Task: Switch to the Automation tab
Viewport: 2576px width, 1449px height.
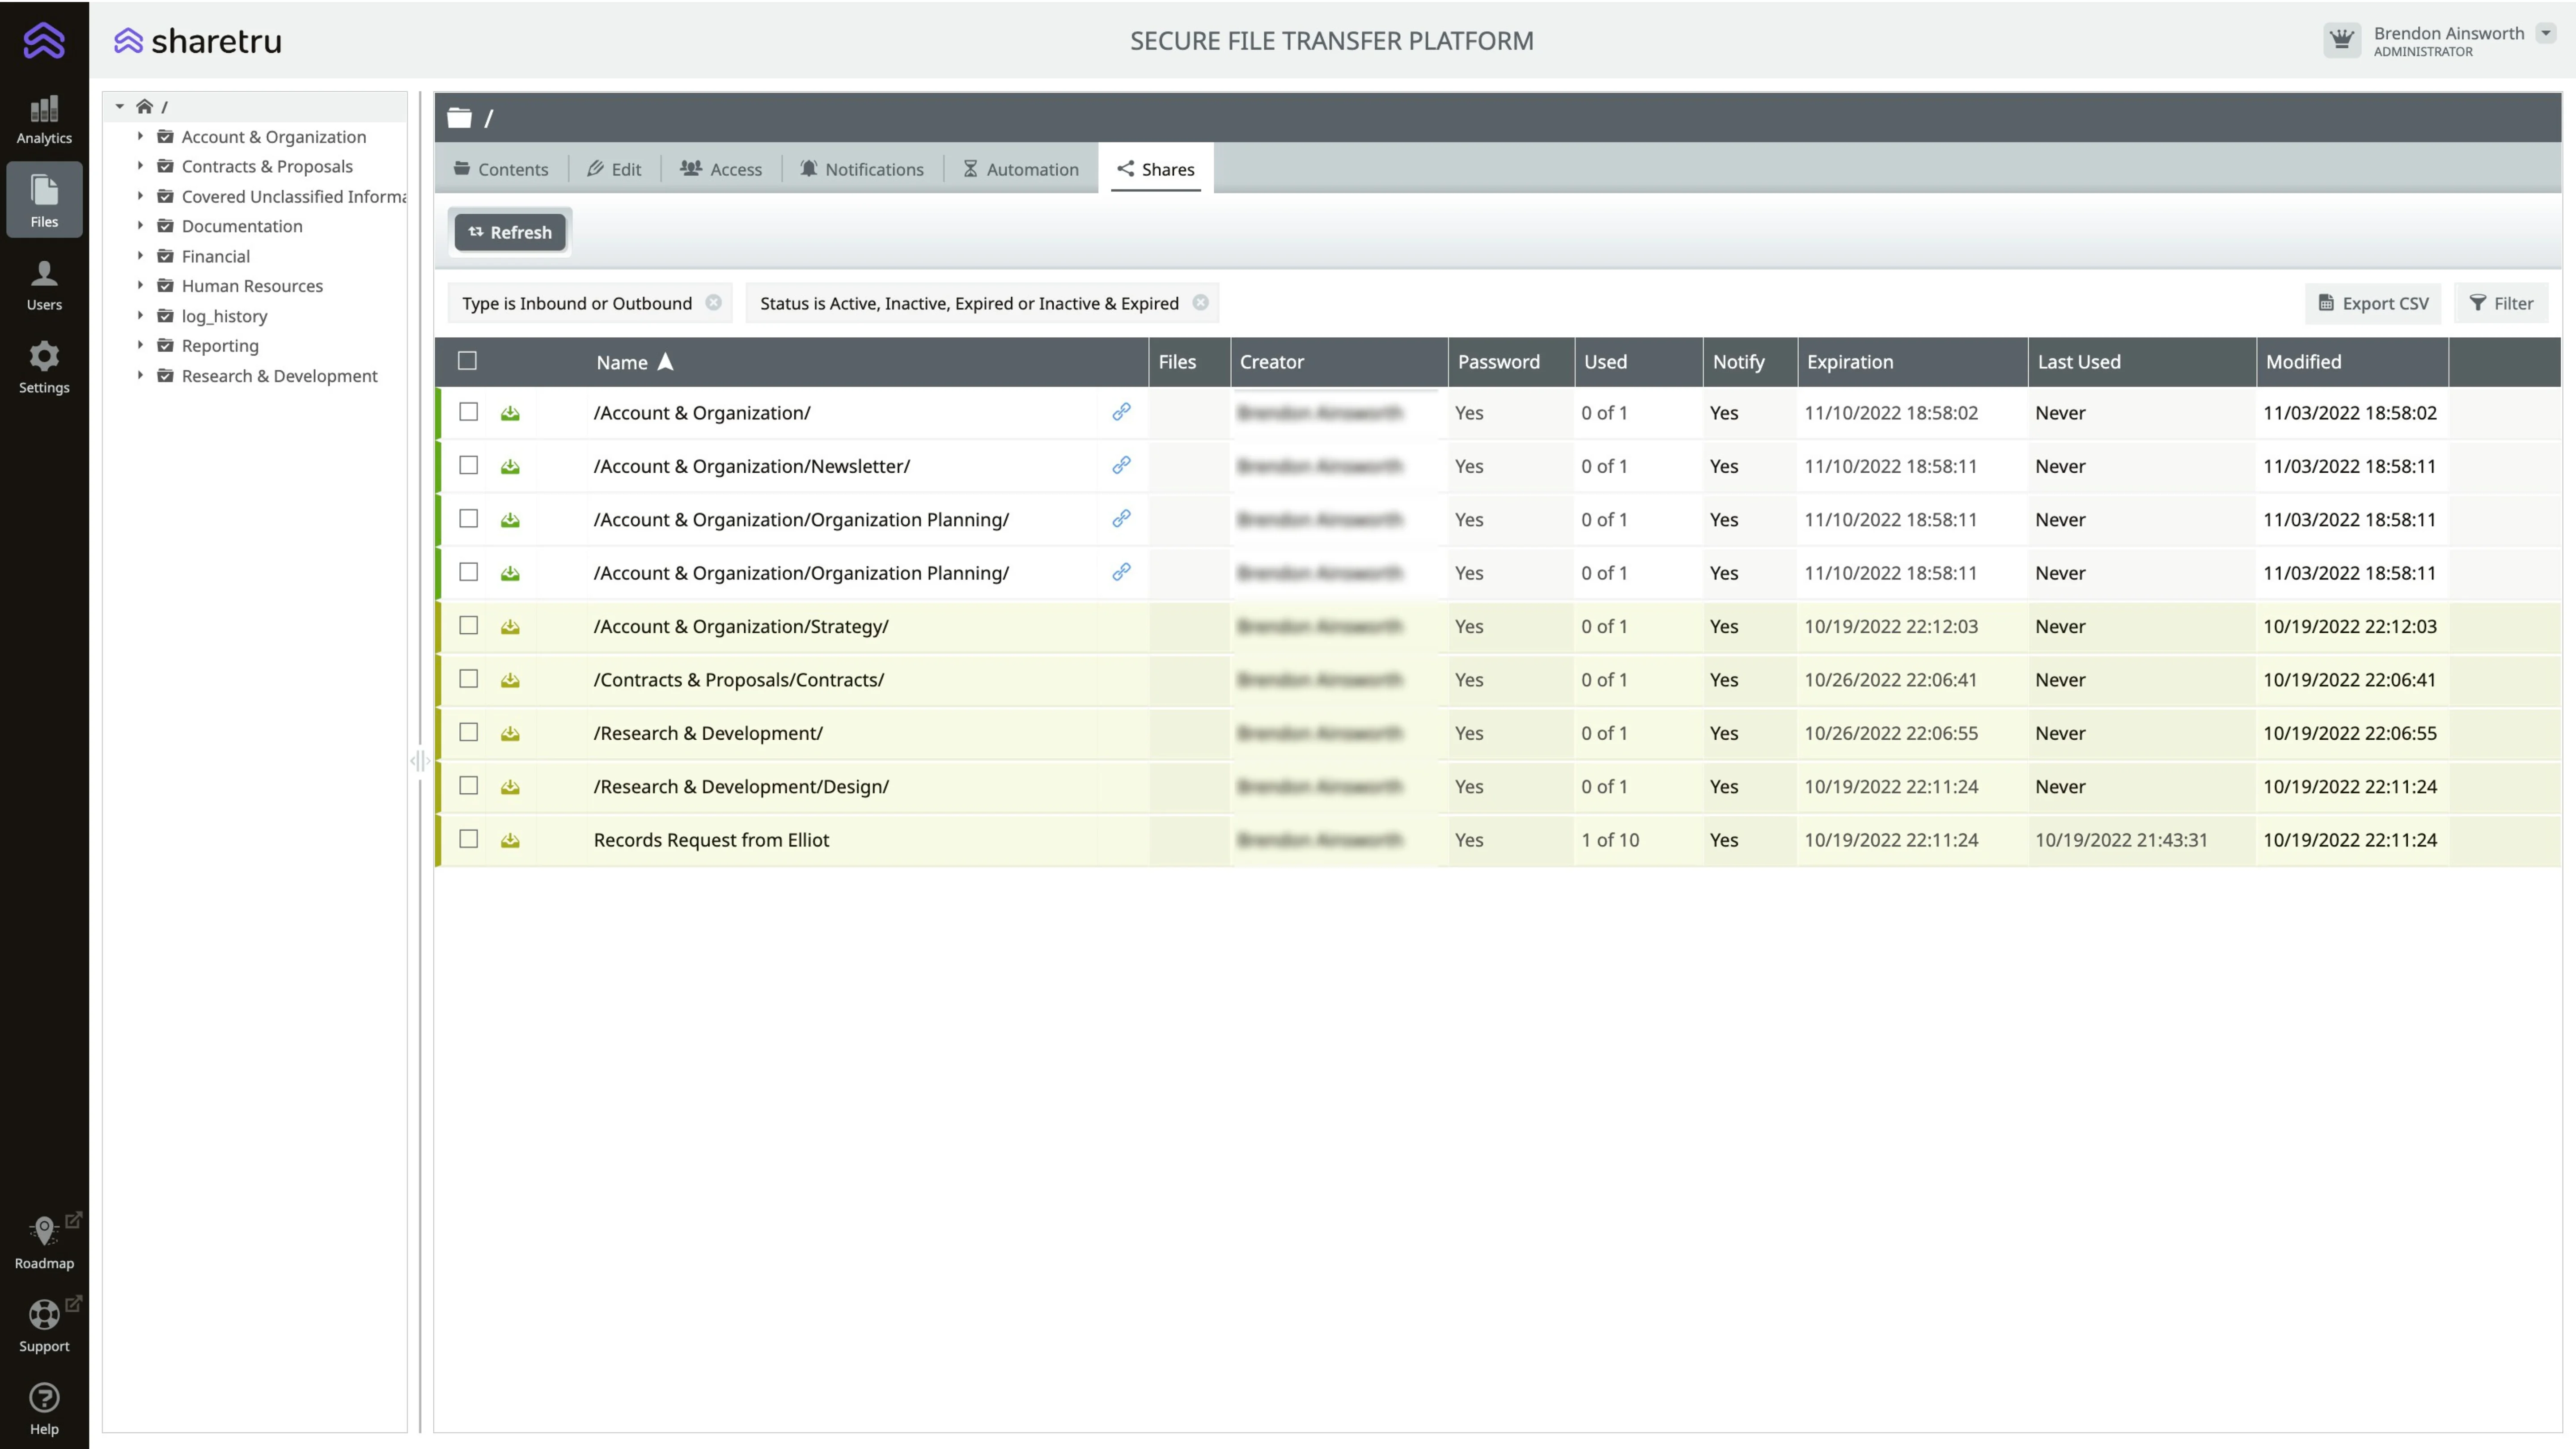Action: tap(1020, 169)
